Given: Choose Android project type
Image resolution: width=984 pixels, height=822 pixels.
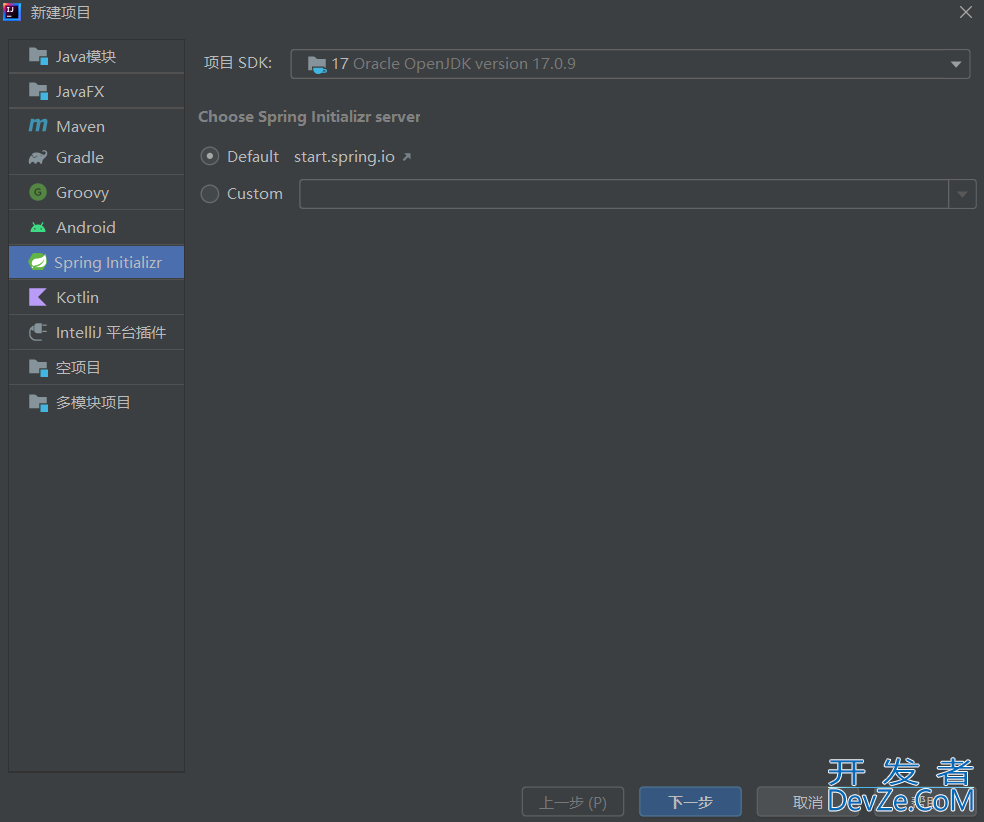Looking at the screenshot, I should coord(97,227).
